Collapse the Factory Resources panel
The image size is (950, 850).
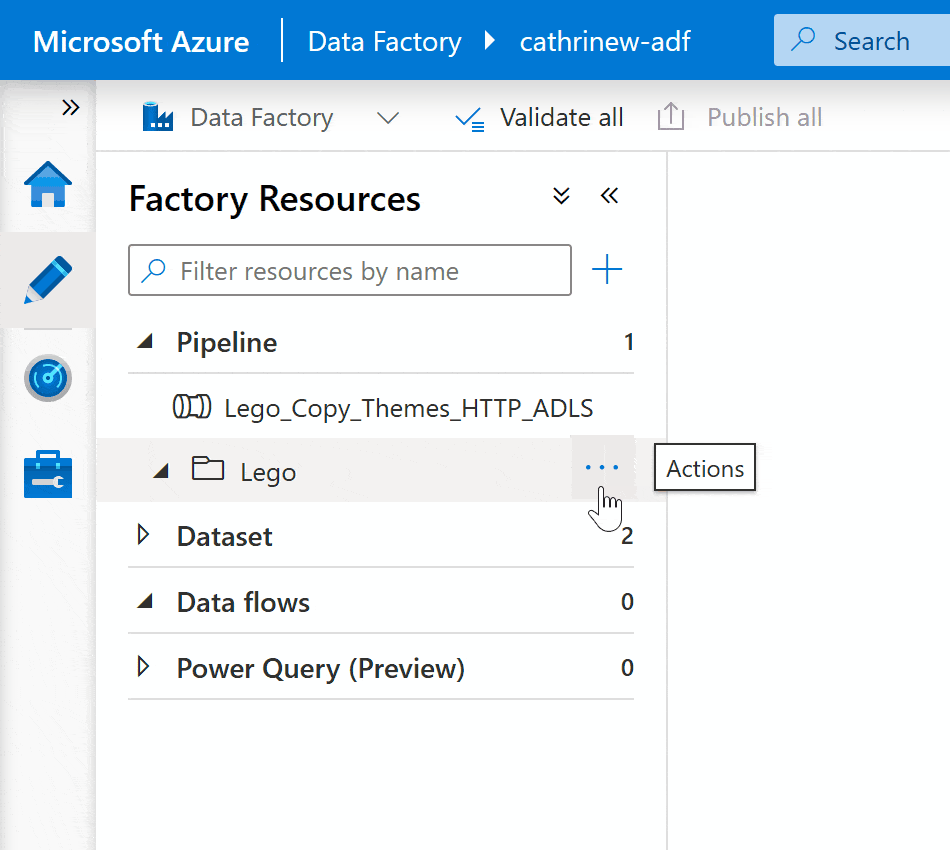(x=609, y=195)
